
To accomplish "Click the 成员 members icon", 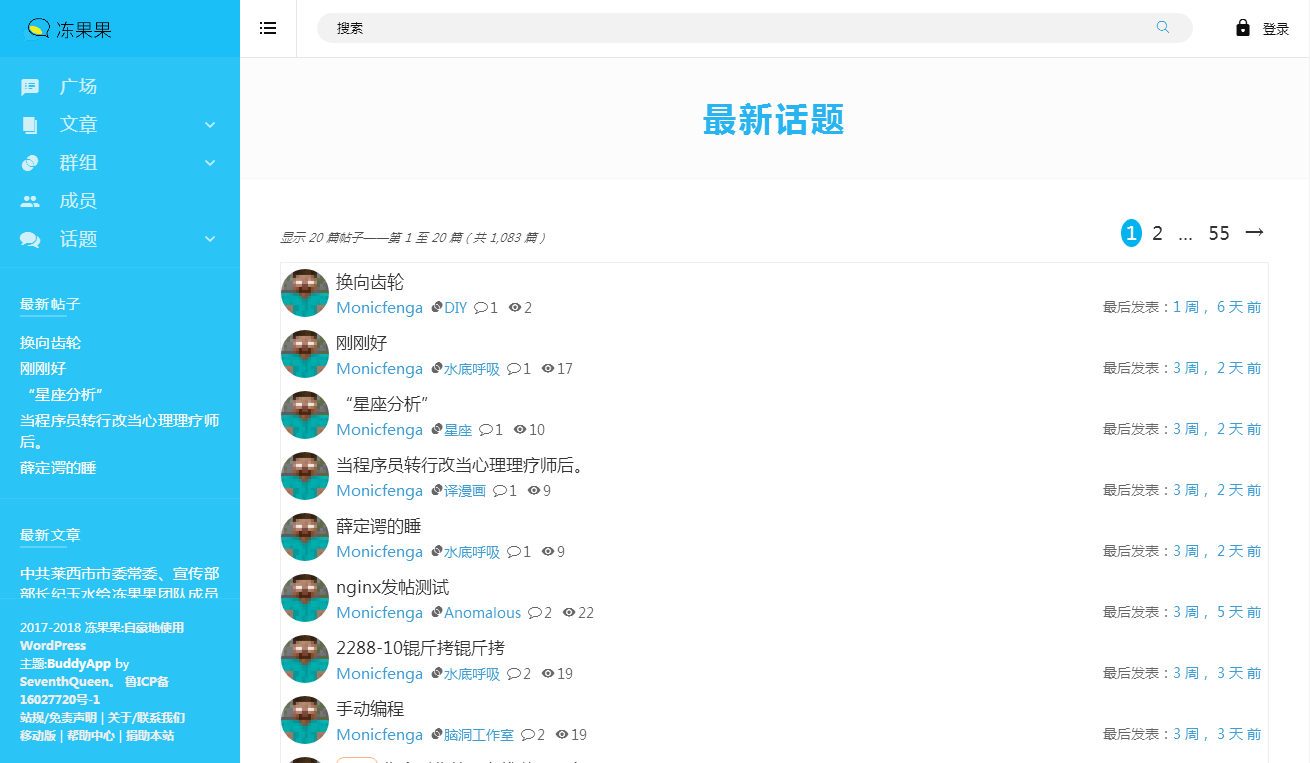I will 30,201.
